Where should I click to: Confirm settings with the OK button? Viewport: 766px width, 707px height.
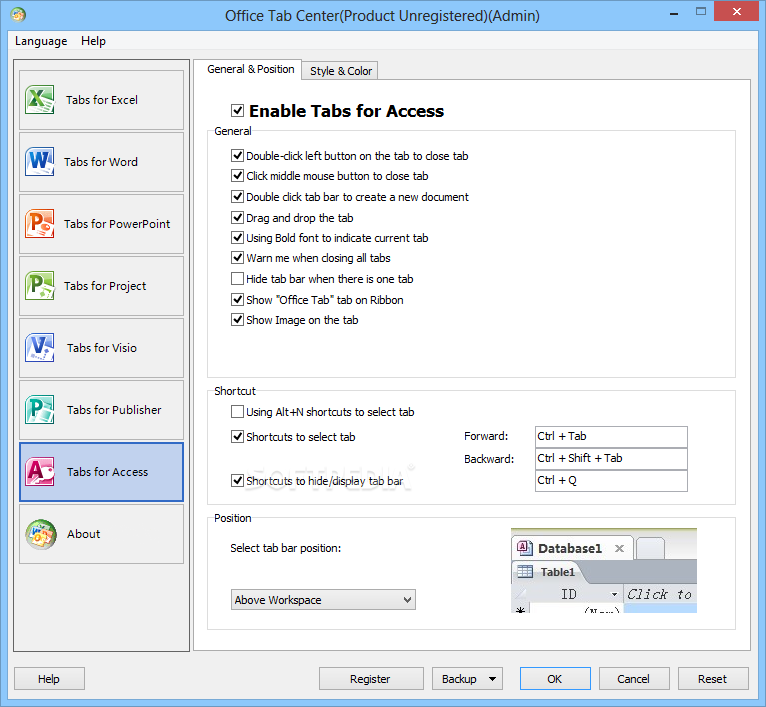coord(555,679)
